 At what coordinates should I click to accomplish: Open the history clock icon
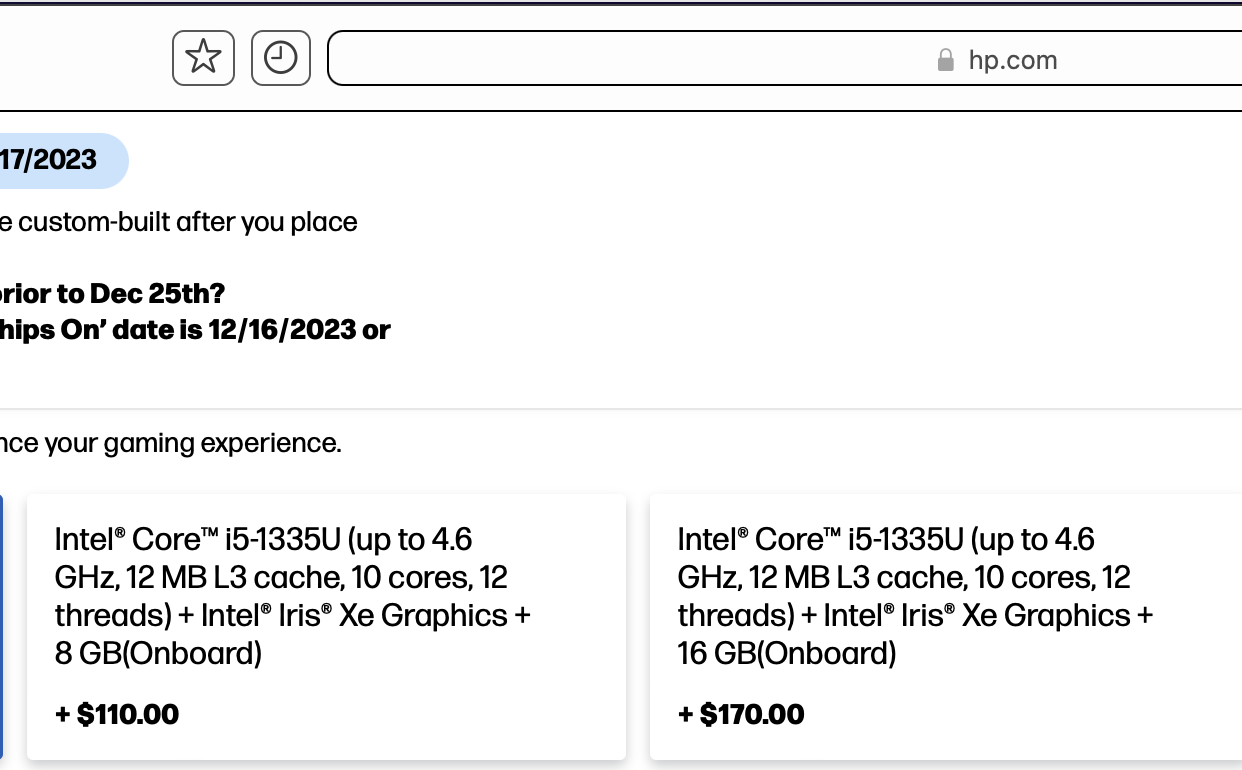280,58
